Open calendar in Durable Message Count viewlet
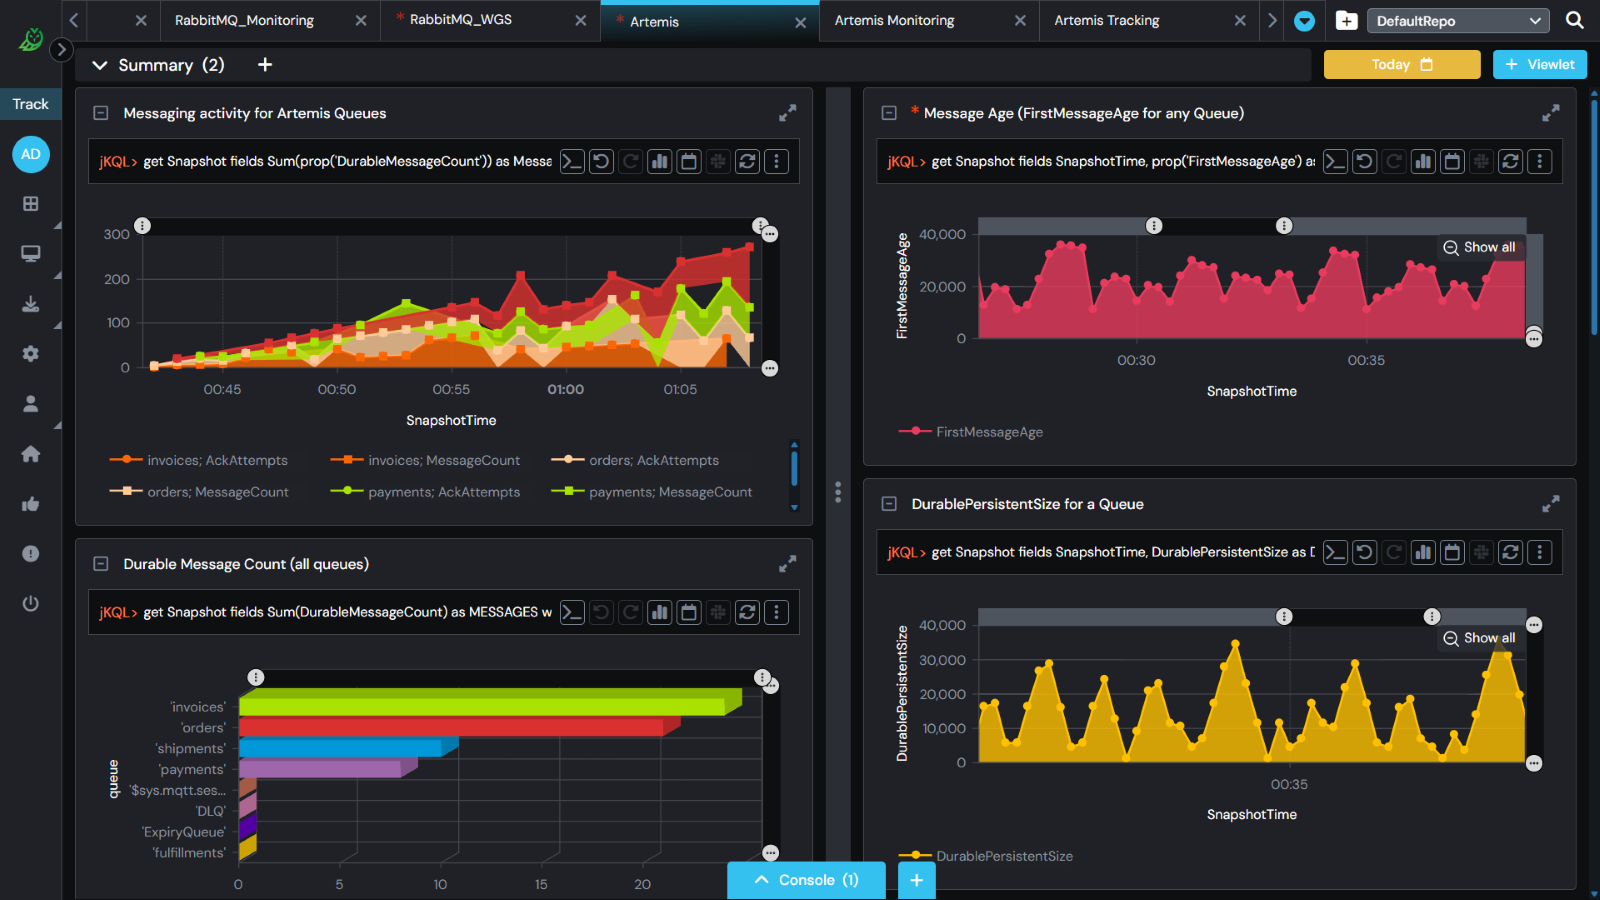Screen dimensions: 1600x900 (689, 612)
